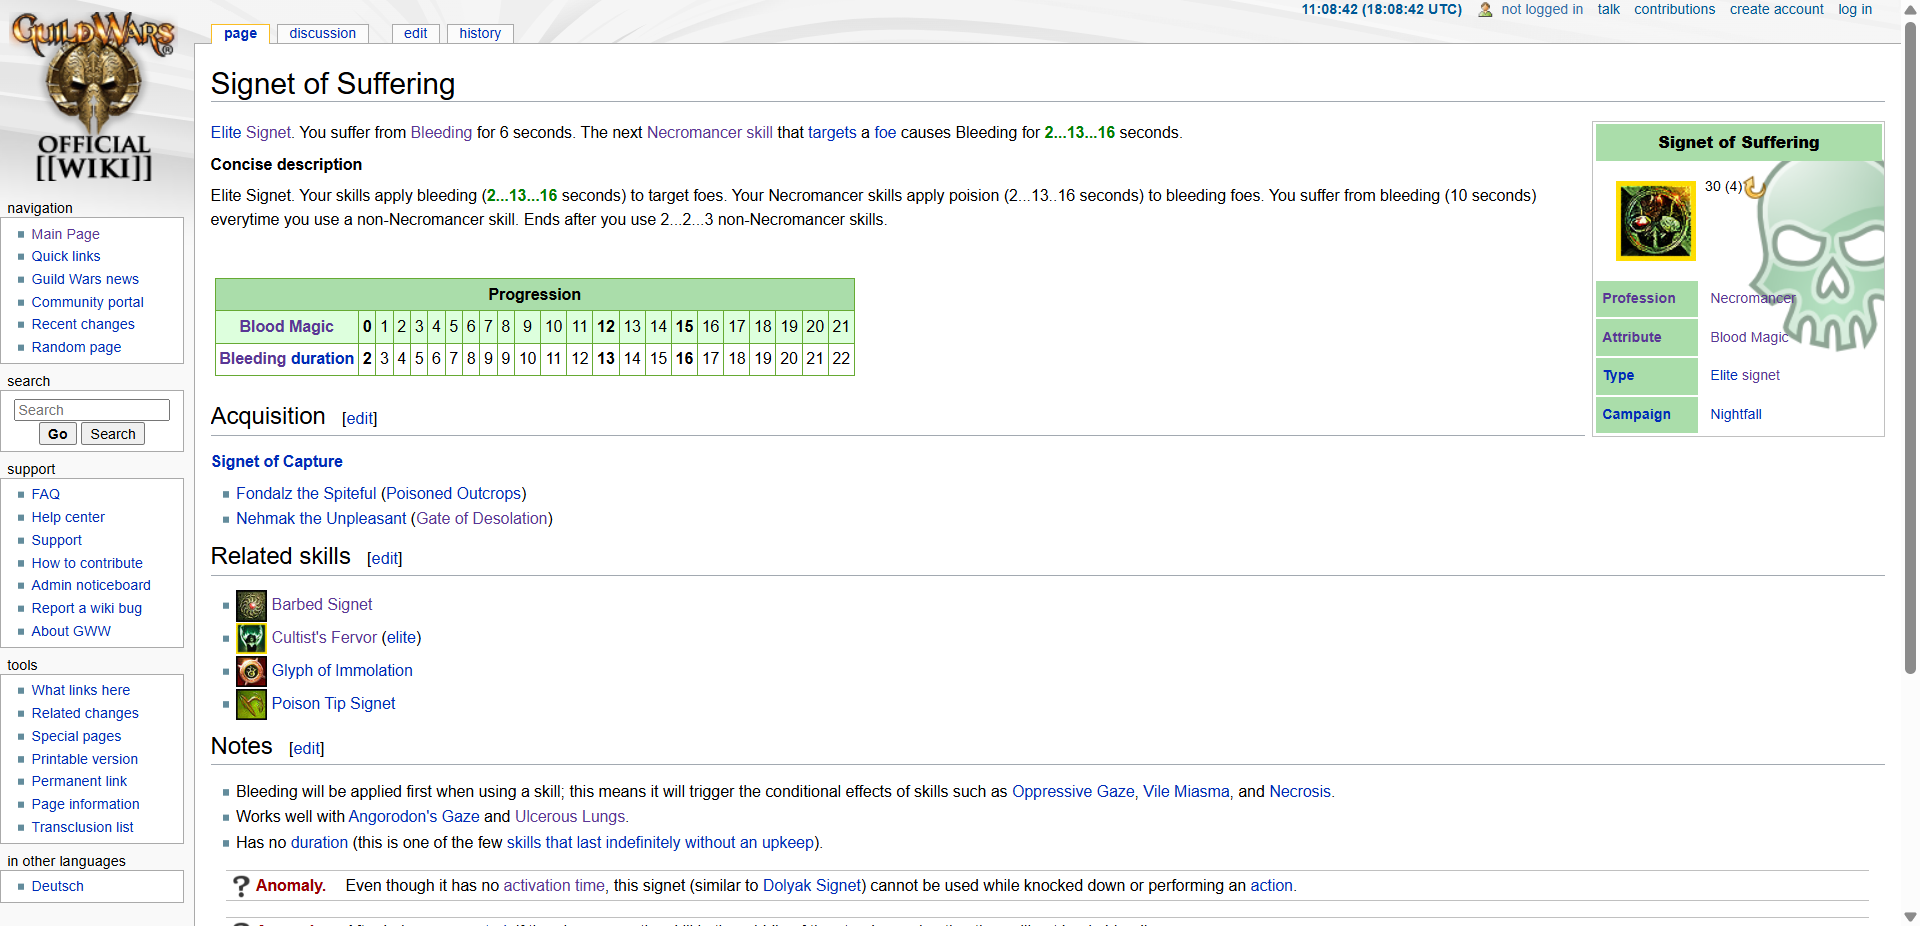
Task: Edit the Related skills section
Action: [385, 559]
